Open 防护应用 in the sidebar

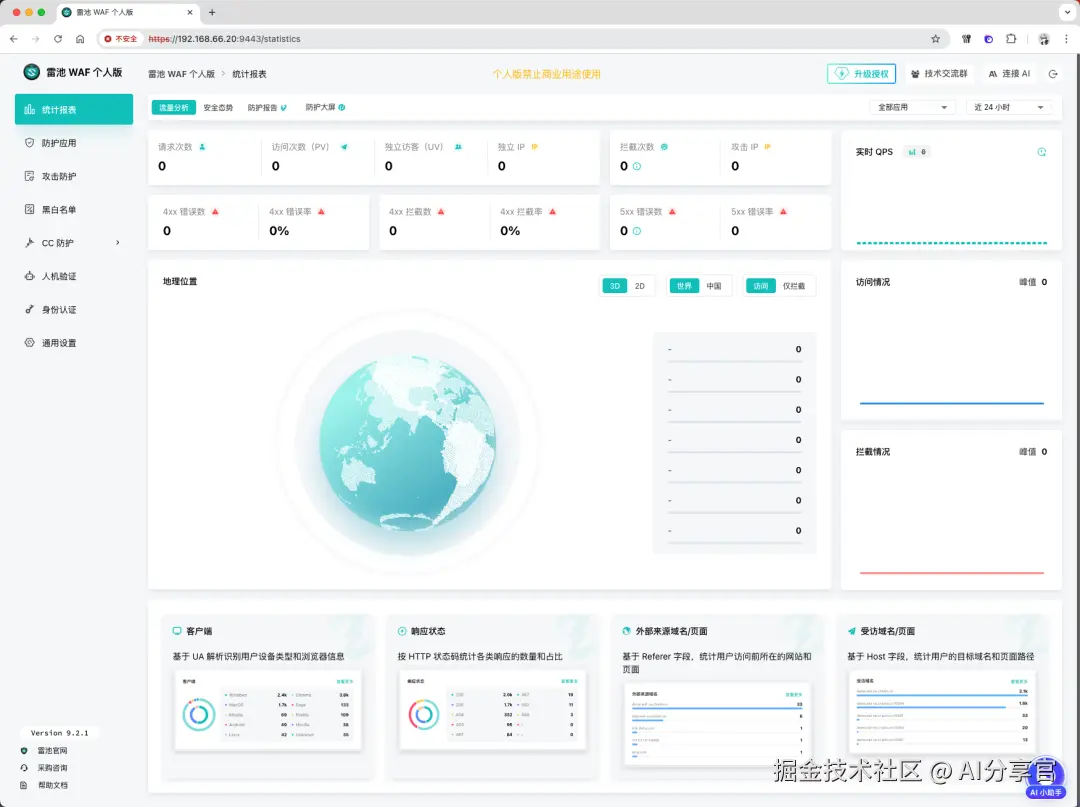(74, 143)
